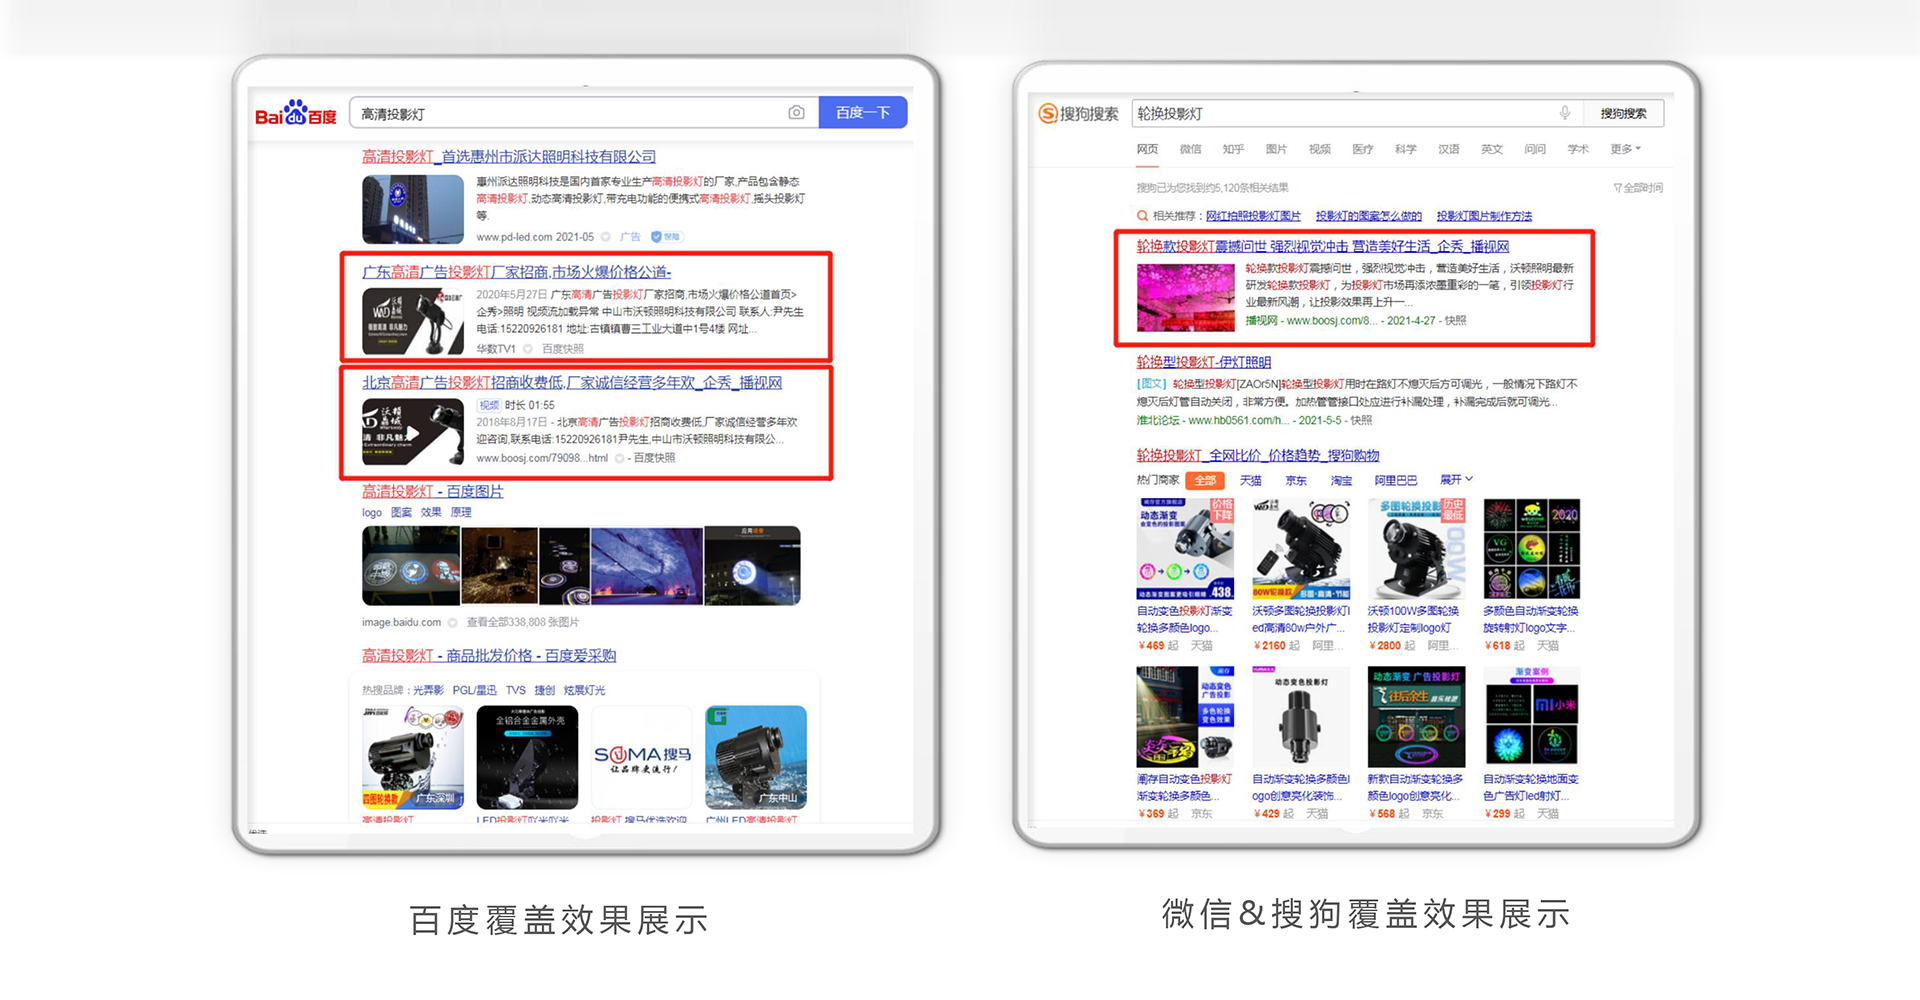Click the 光弄影 hot brand

tap(428, 691)
